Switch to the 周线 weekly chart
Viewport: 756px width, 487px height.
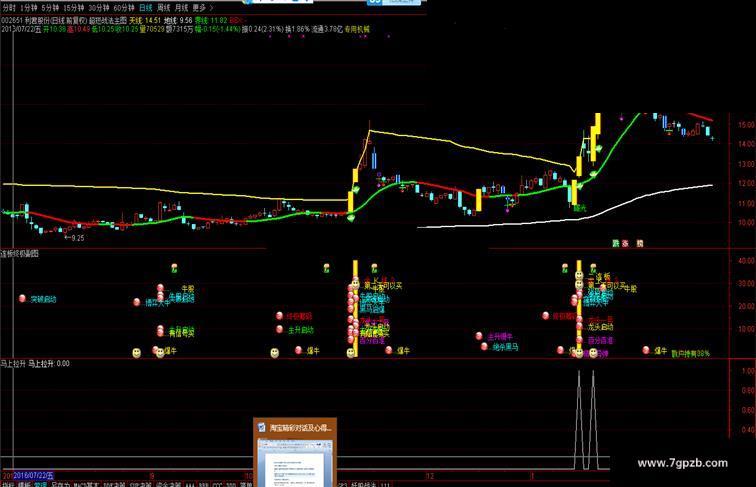pyautogui.click(x=164, y=8)
